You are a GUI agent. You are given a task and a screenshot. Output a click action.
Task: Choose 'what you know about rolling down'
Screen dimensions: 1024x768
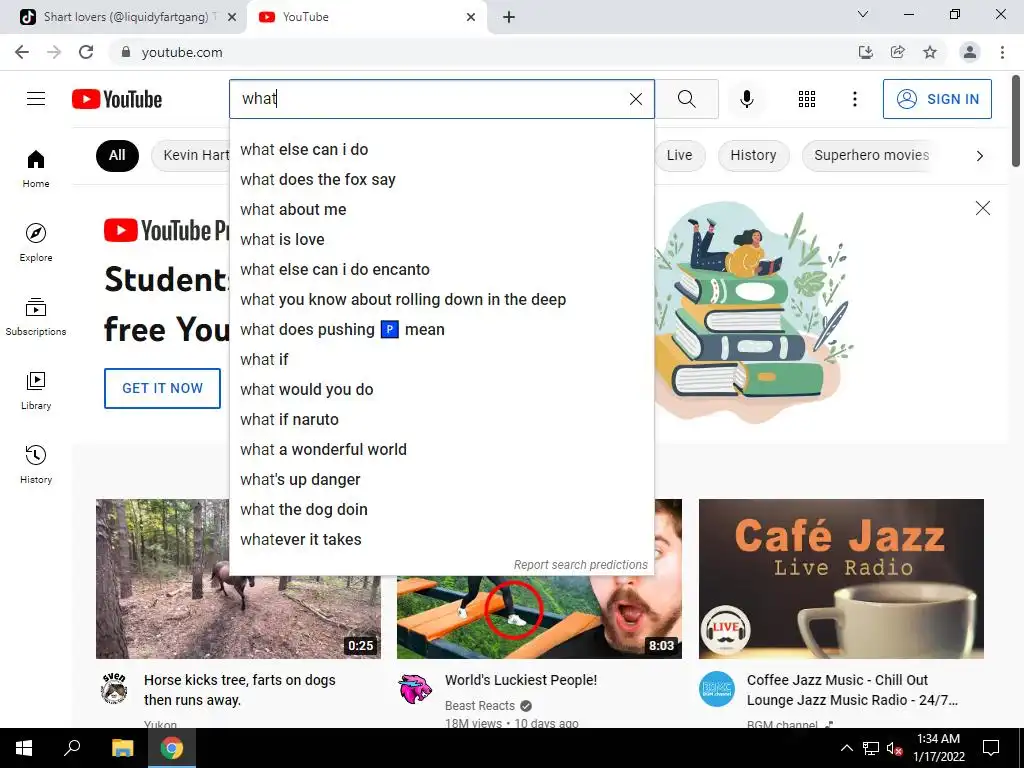point(441,300)
